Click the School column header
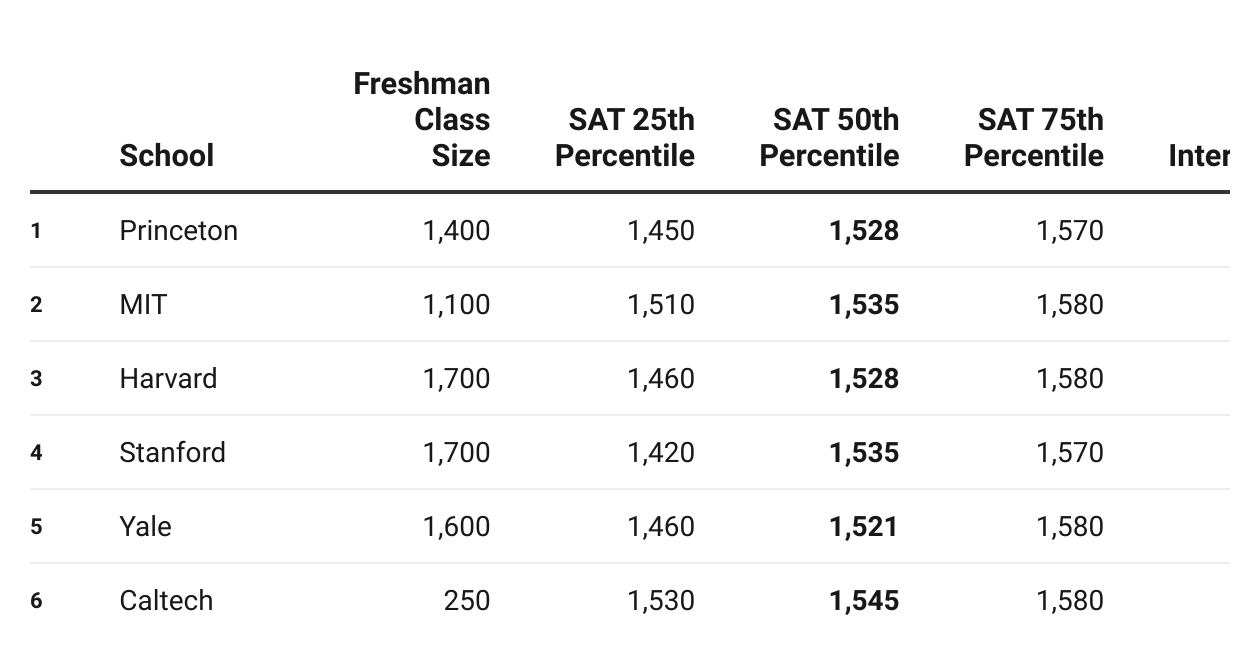Screen dimensions: 1260x660 click(x=166, y=155)
